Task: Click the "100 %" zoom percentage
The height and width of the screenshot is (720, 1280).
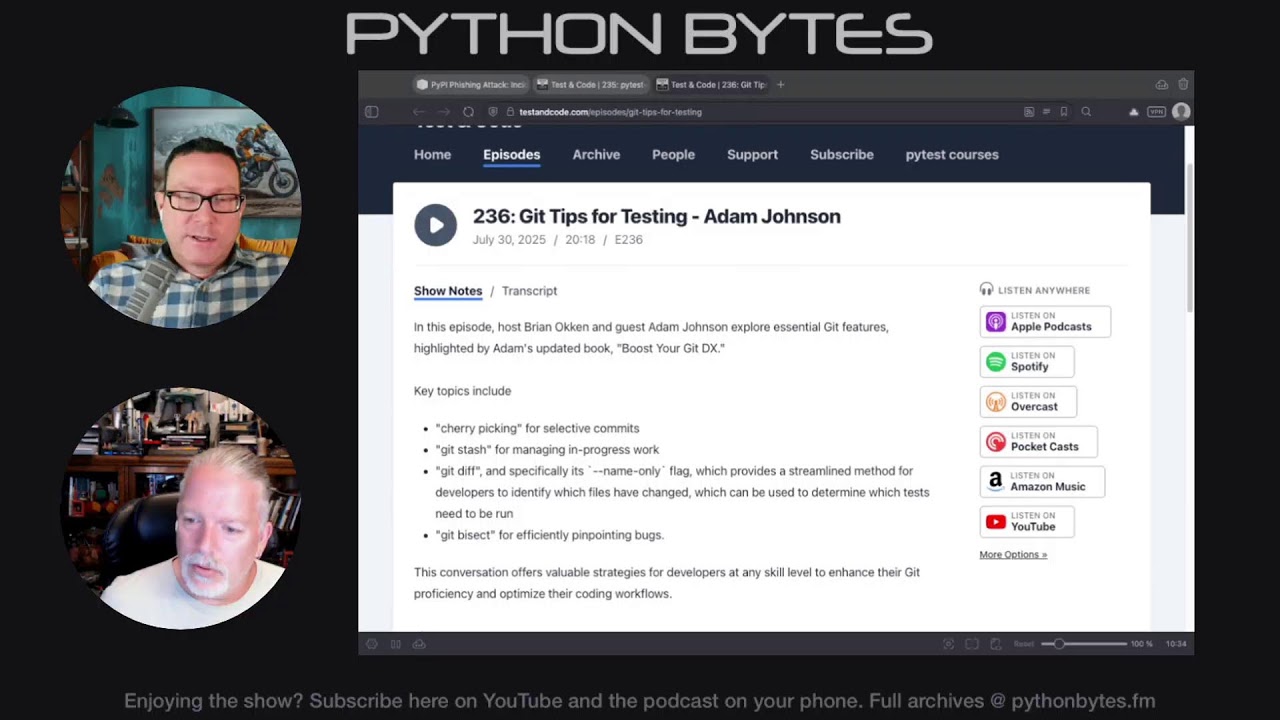Action: [1142, 644]
